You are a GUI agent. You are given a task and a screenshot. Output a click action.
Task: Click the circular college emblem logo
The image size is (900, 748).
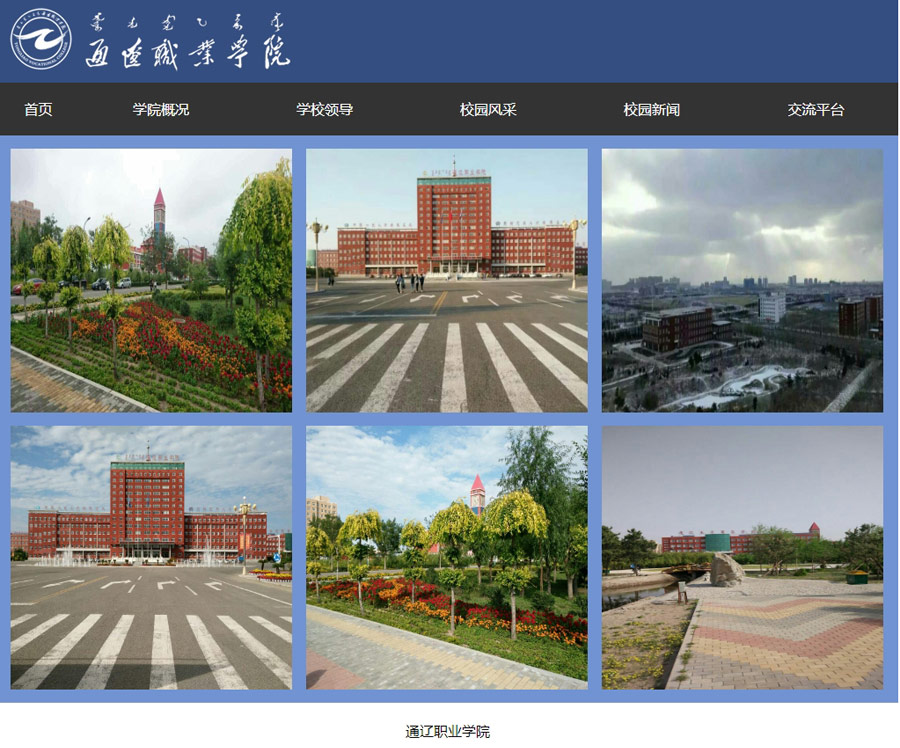[41, 40]
